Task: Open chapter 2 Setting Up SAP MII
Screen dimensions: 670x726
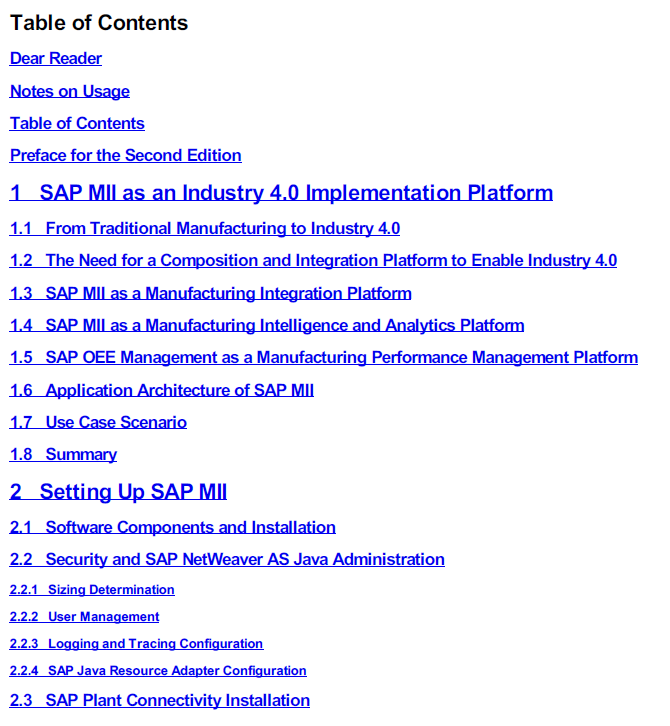Action: point(118,492)
